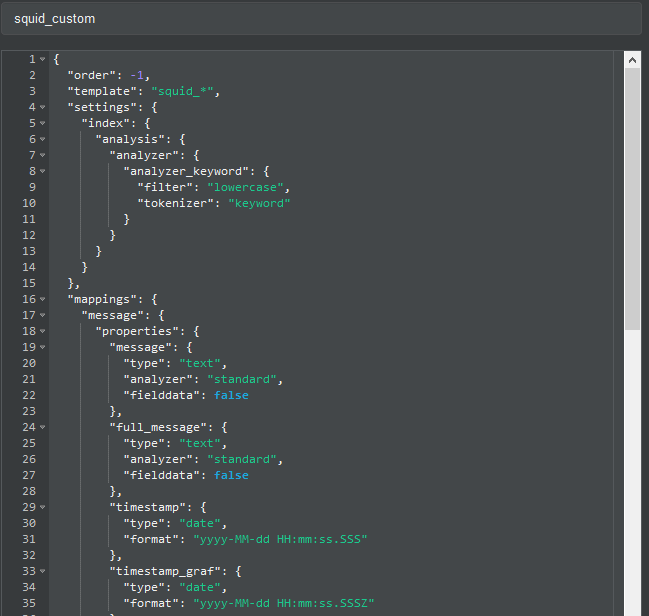Fold the inner "message" block on line 19
Viewport: 649px width, 616px height.
coord(43,347)
